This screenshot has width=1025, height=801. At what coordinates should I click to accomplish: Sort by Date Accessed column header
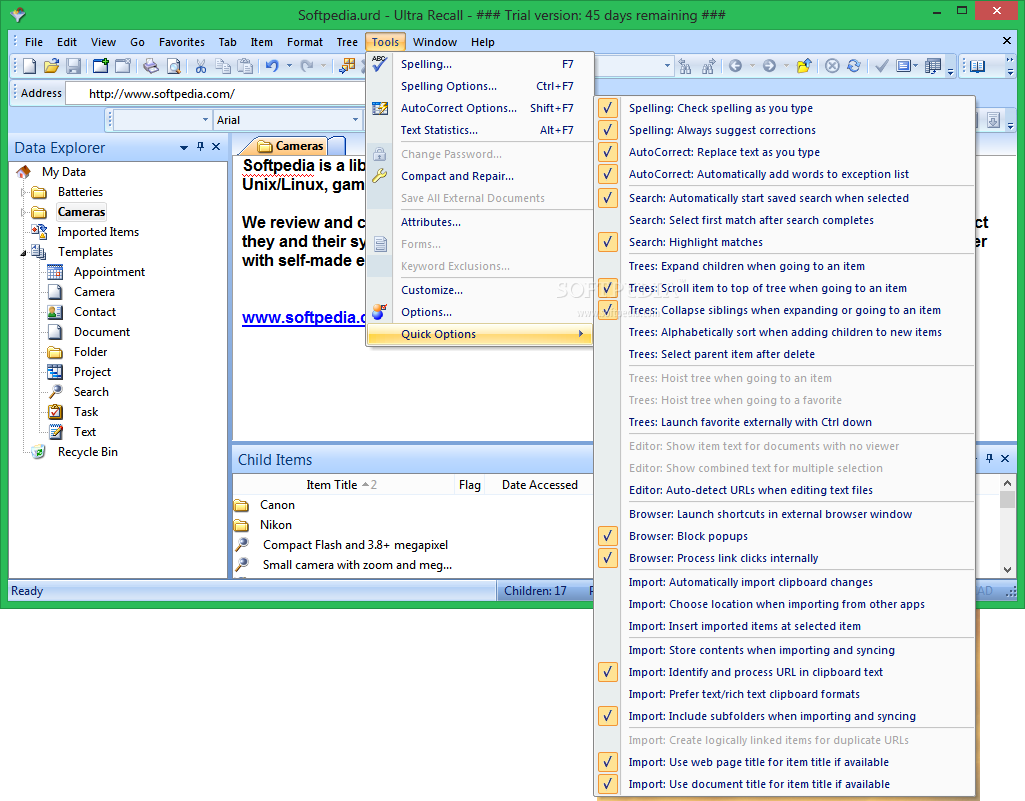tap(540, 485)
